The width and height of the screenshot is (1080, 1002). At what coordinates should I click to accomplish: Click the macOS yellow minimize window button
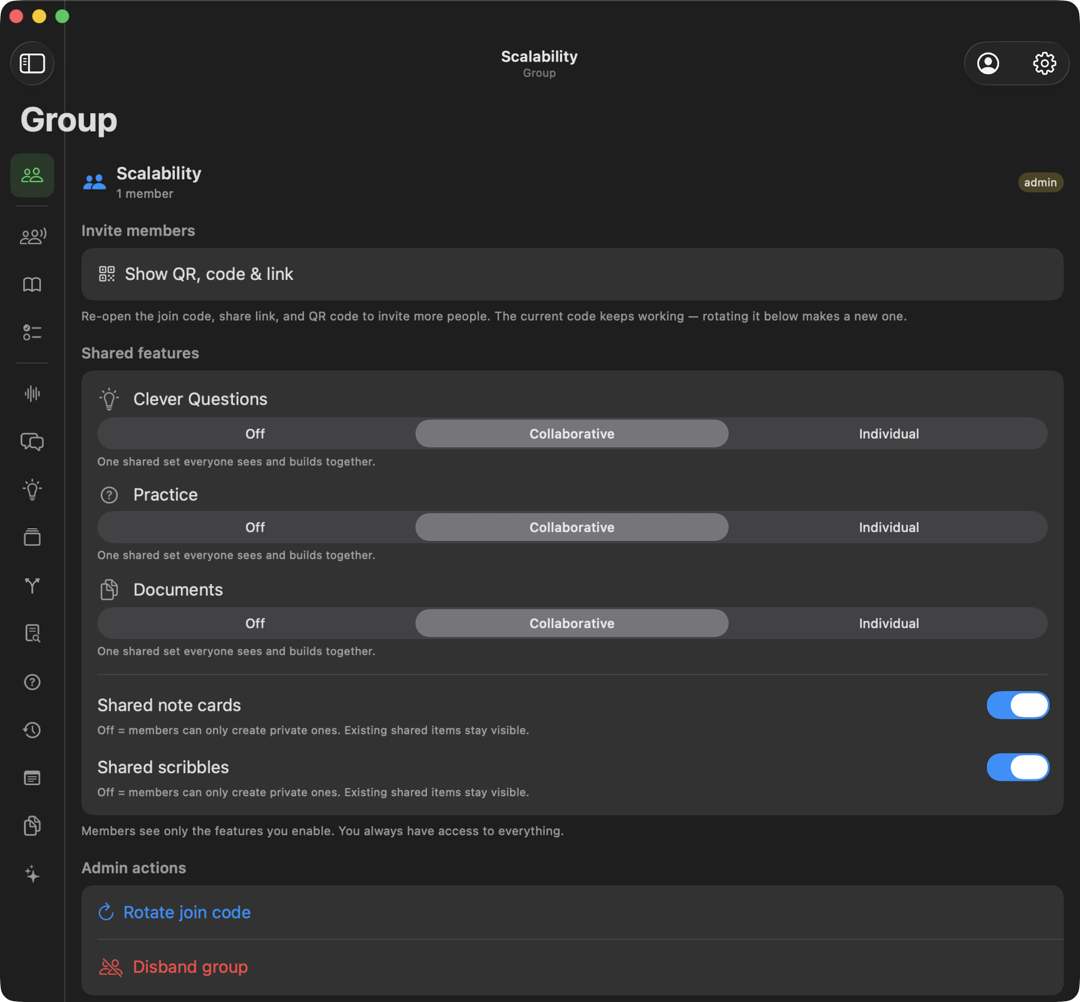point(39,17)
